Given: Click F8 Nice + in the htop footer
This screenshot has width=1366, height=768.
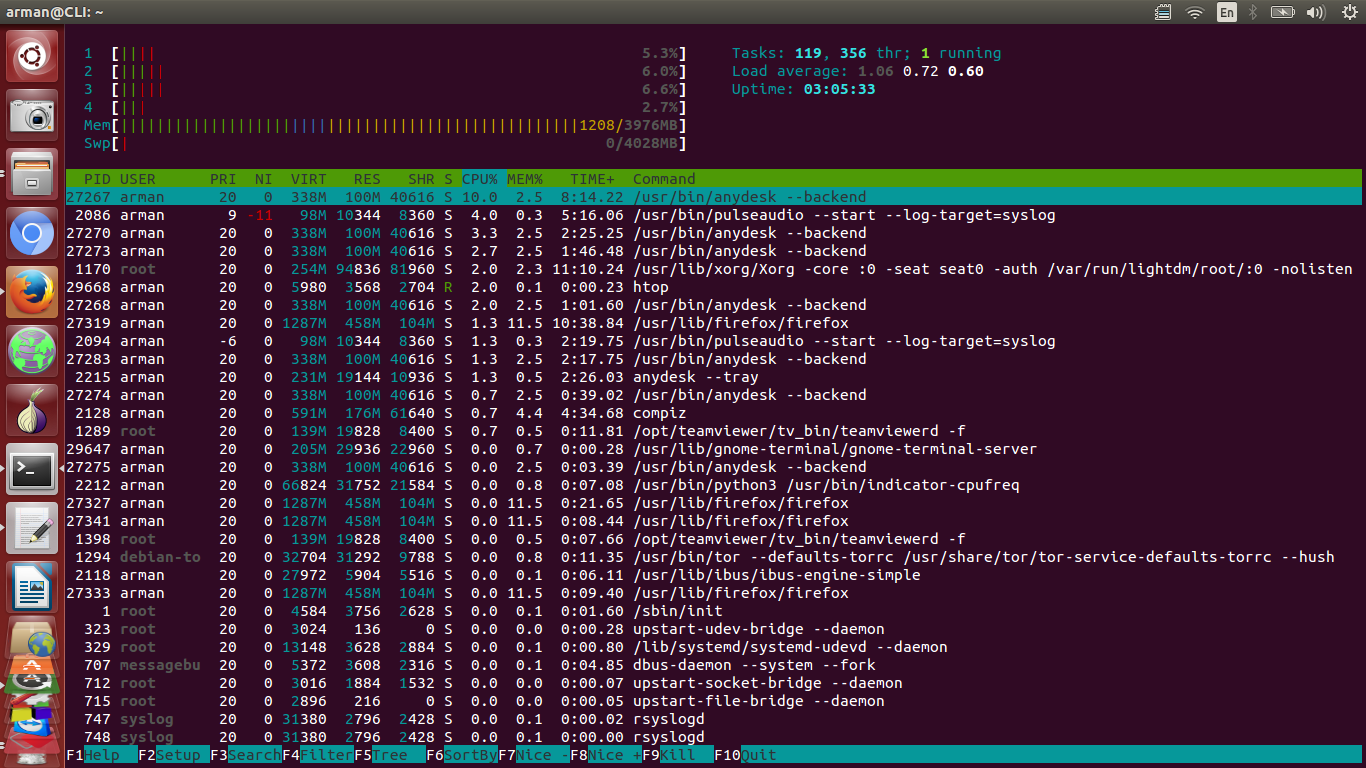Looking at the screenshot, I should coord(606,755).
